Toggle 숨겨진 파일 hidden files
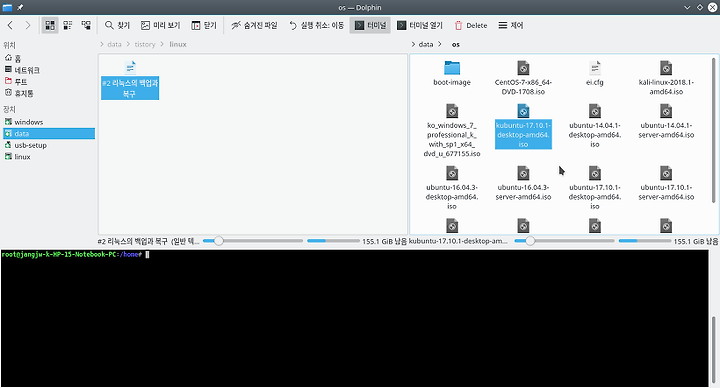Image resolution: width=720 pixels, height=388 pixels. tap(254, 25)
